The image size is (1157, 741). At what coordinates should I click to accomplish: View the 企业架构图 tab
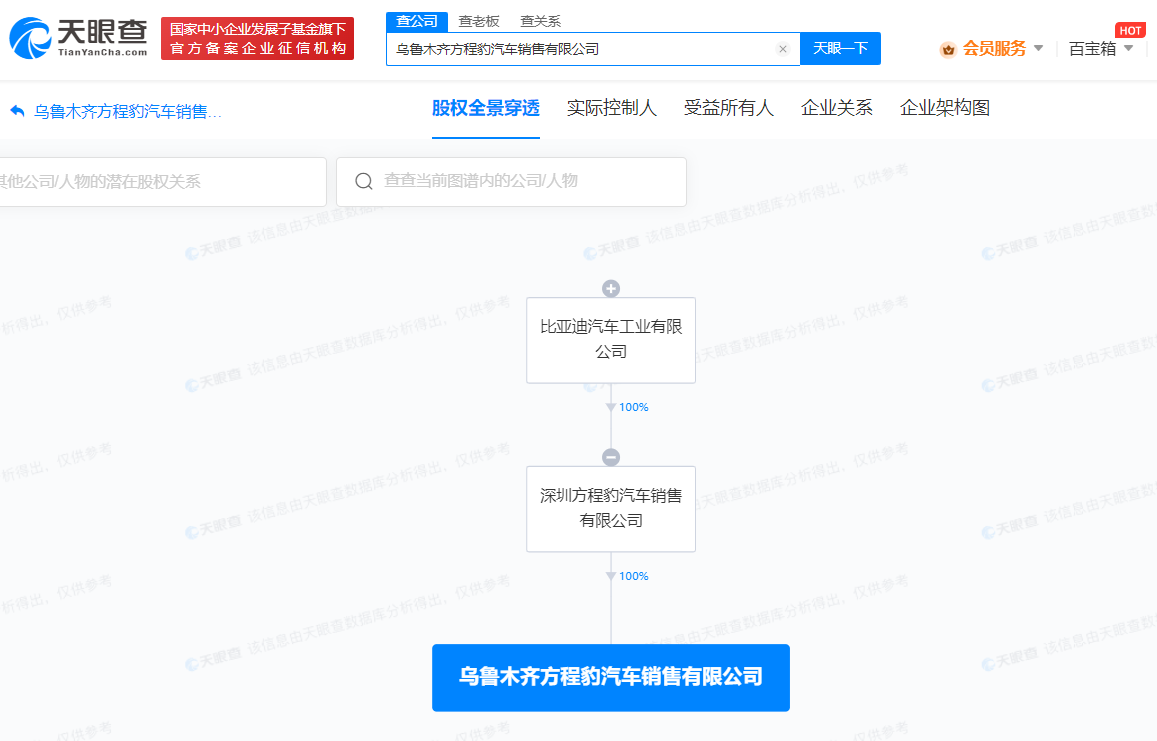pyautogui.click(x=944, y=108)
